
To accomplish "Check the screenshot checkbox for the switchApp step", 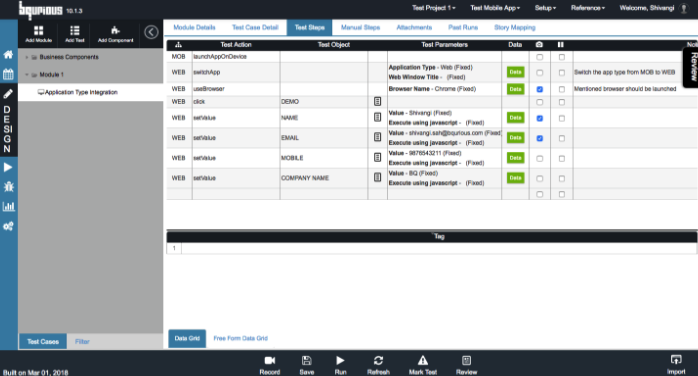I will point(540,73).
